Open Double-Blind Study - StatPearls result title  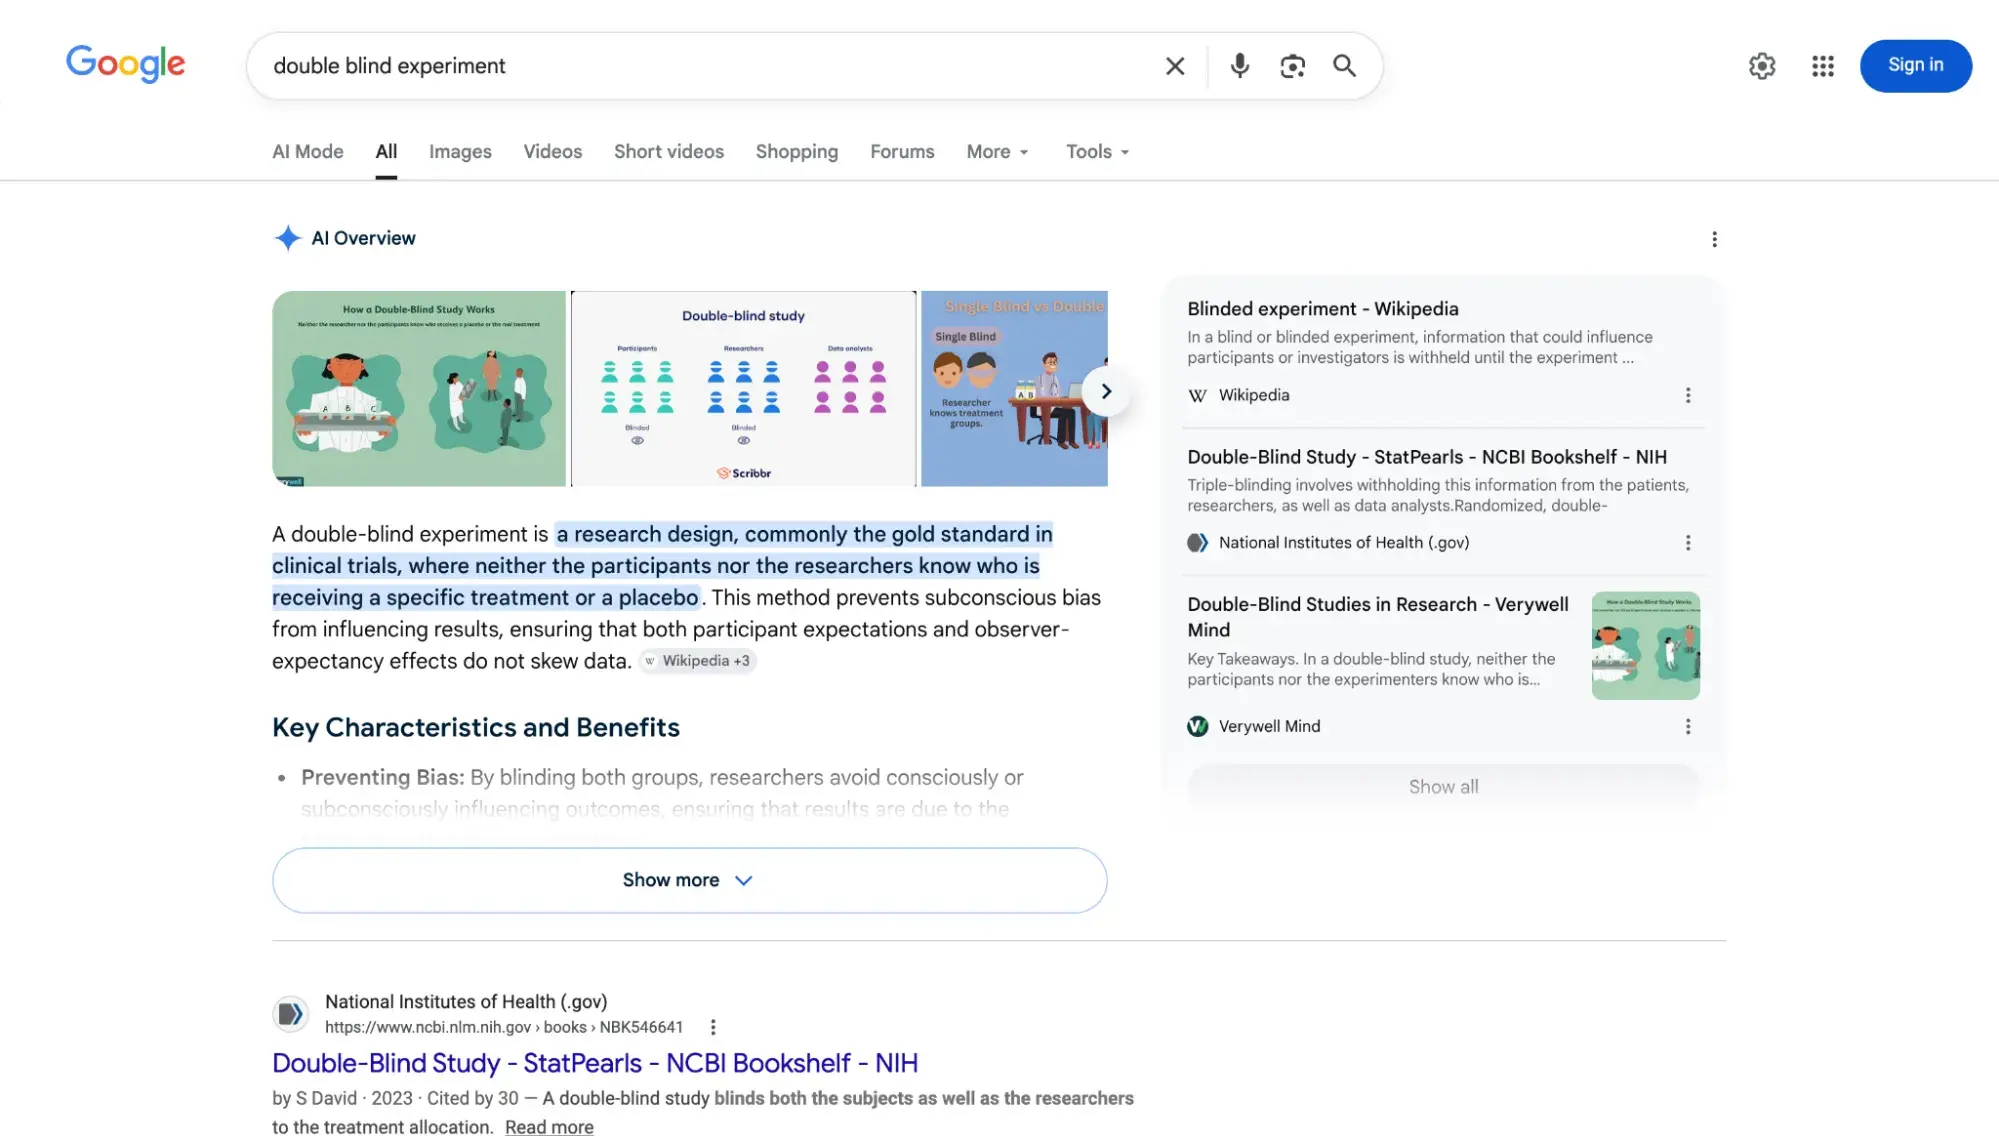tap(594, 1063)
